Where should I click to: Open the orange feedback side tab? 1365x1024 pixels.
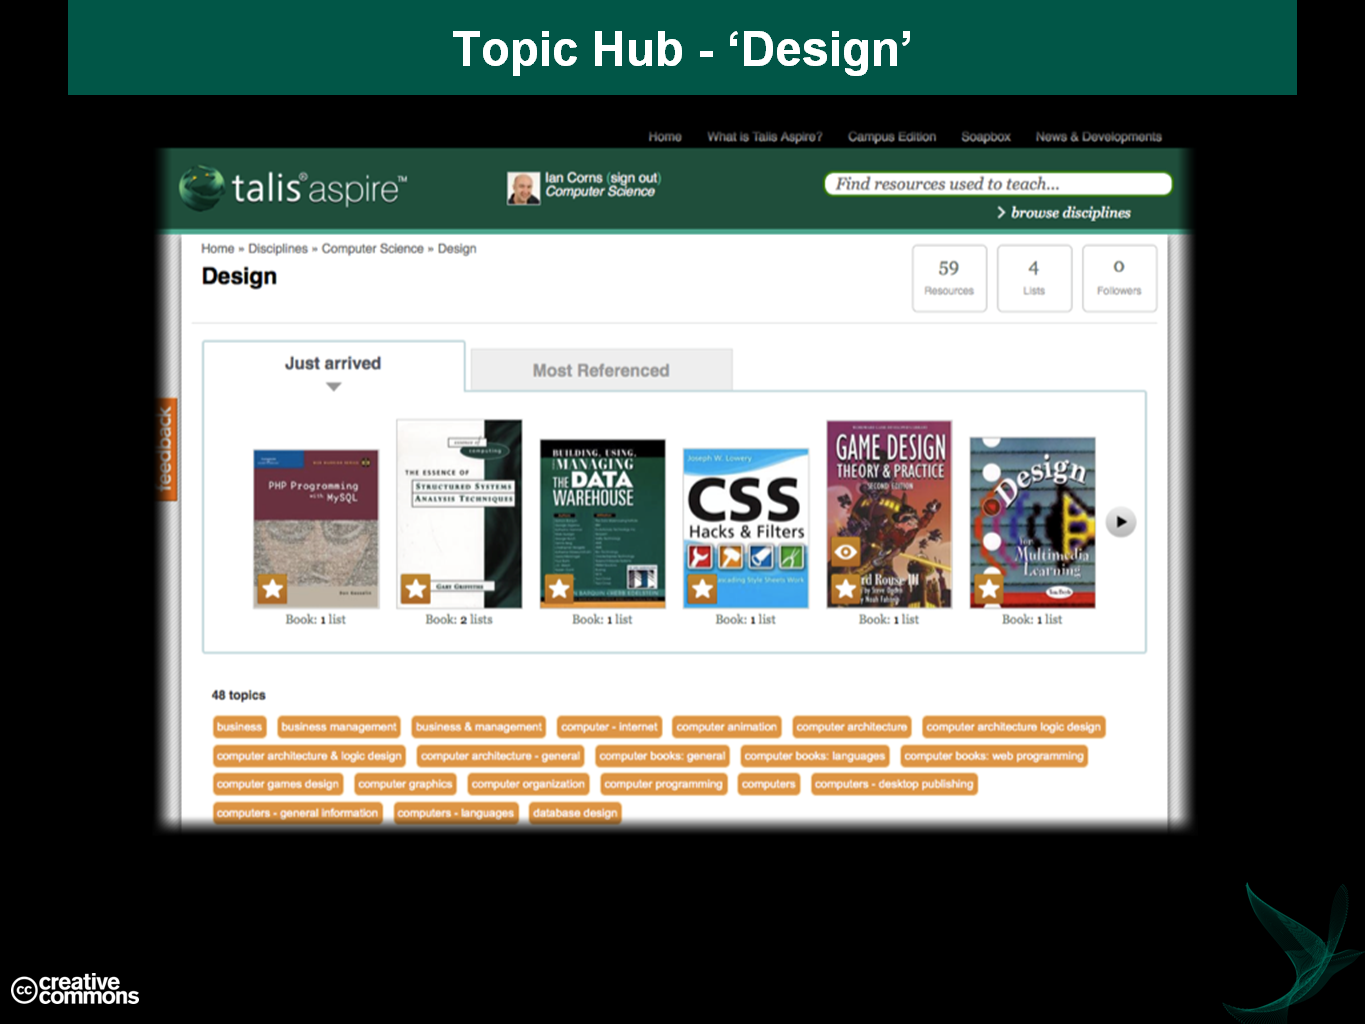pos(166,450)
